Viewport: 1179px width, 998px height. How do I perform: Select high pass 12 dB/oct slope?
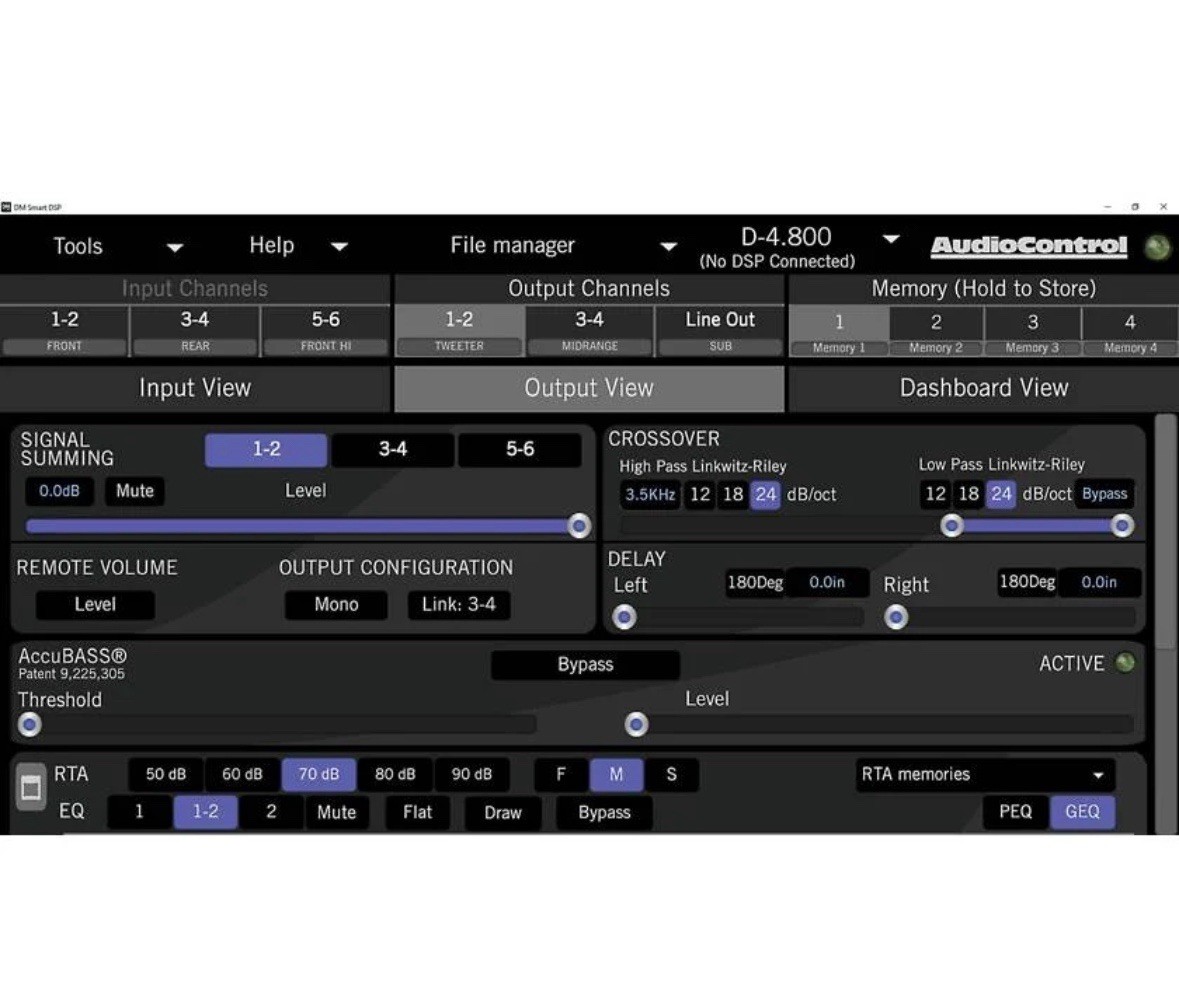click(x=700, y=495)
